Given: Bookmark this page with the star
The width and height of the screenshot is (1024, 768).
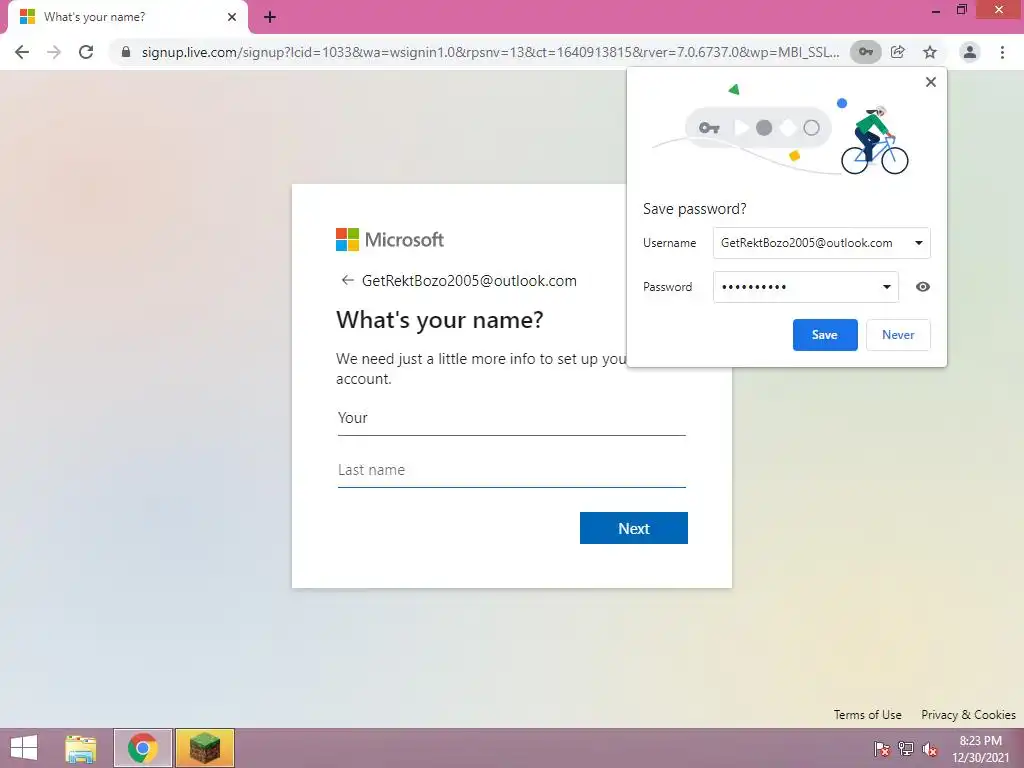Looking at the screenshot, I should tap(930, 52).
